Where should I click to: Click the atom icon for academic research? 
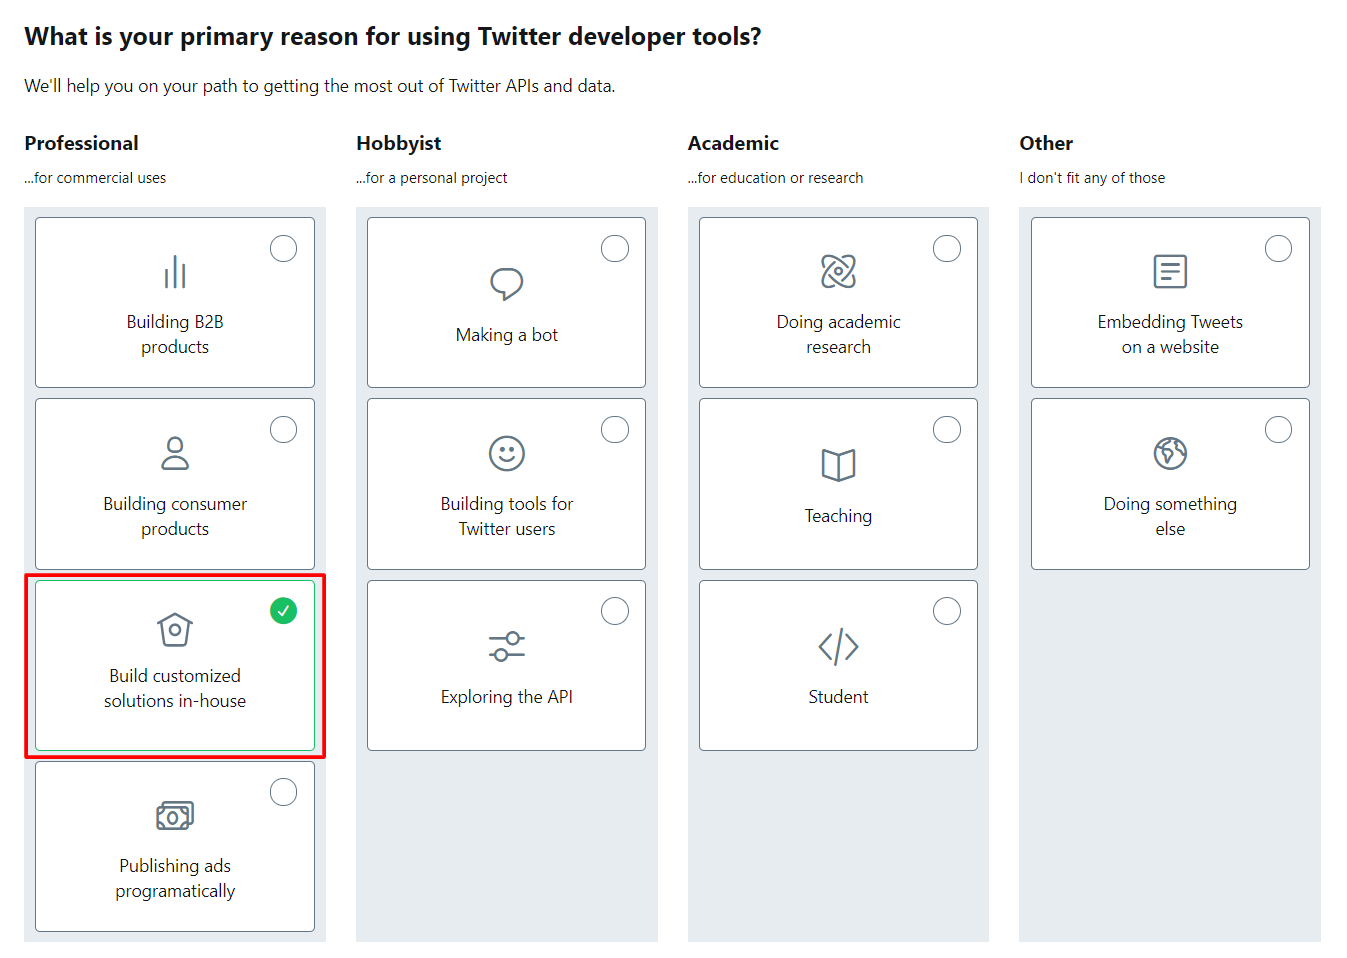(838, 271)
